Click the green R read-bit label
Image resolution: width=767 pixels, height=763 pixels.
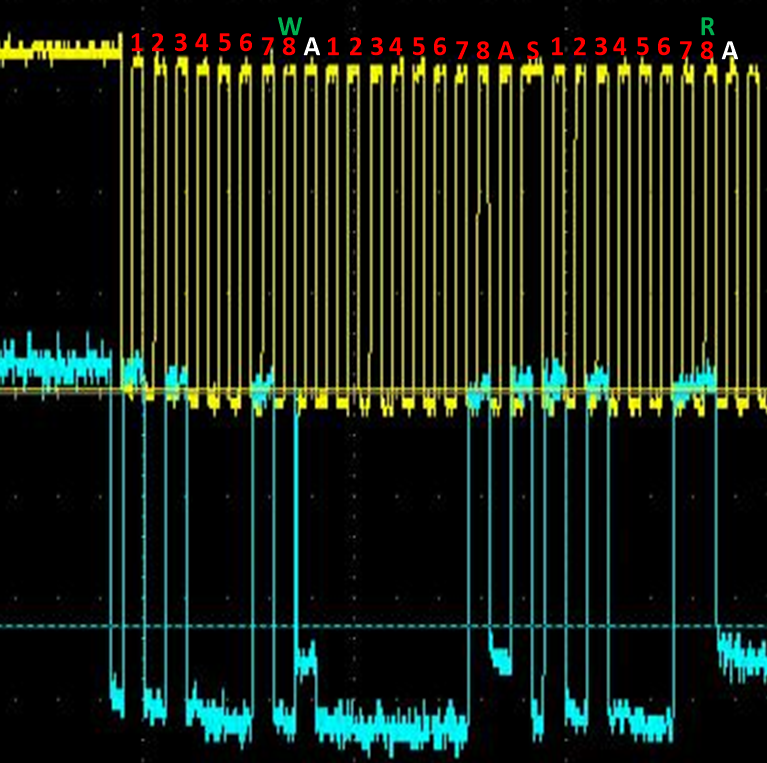[707, 27]
